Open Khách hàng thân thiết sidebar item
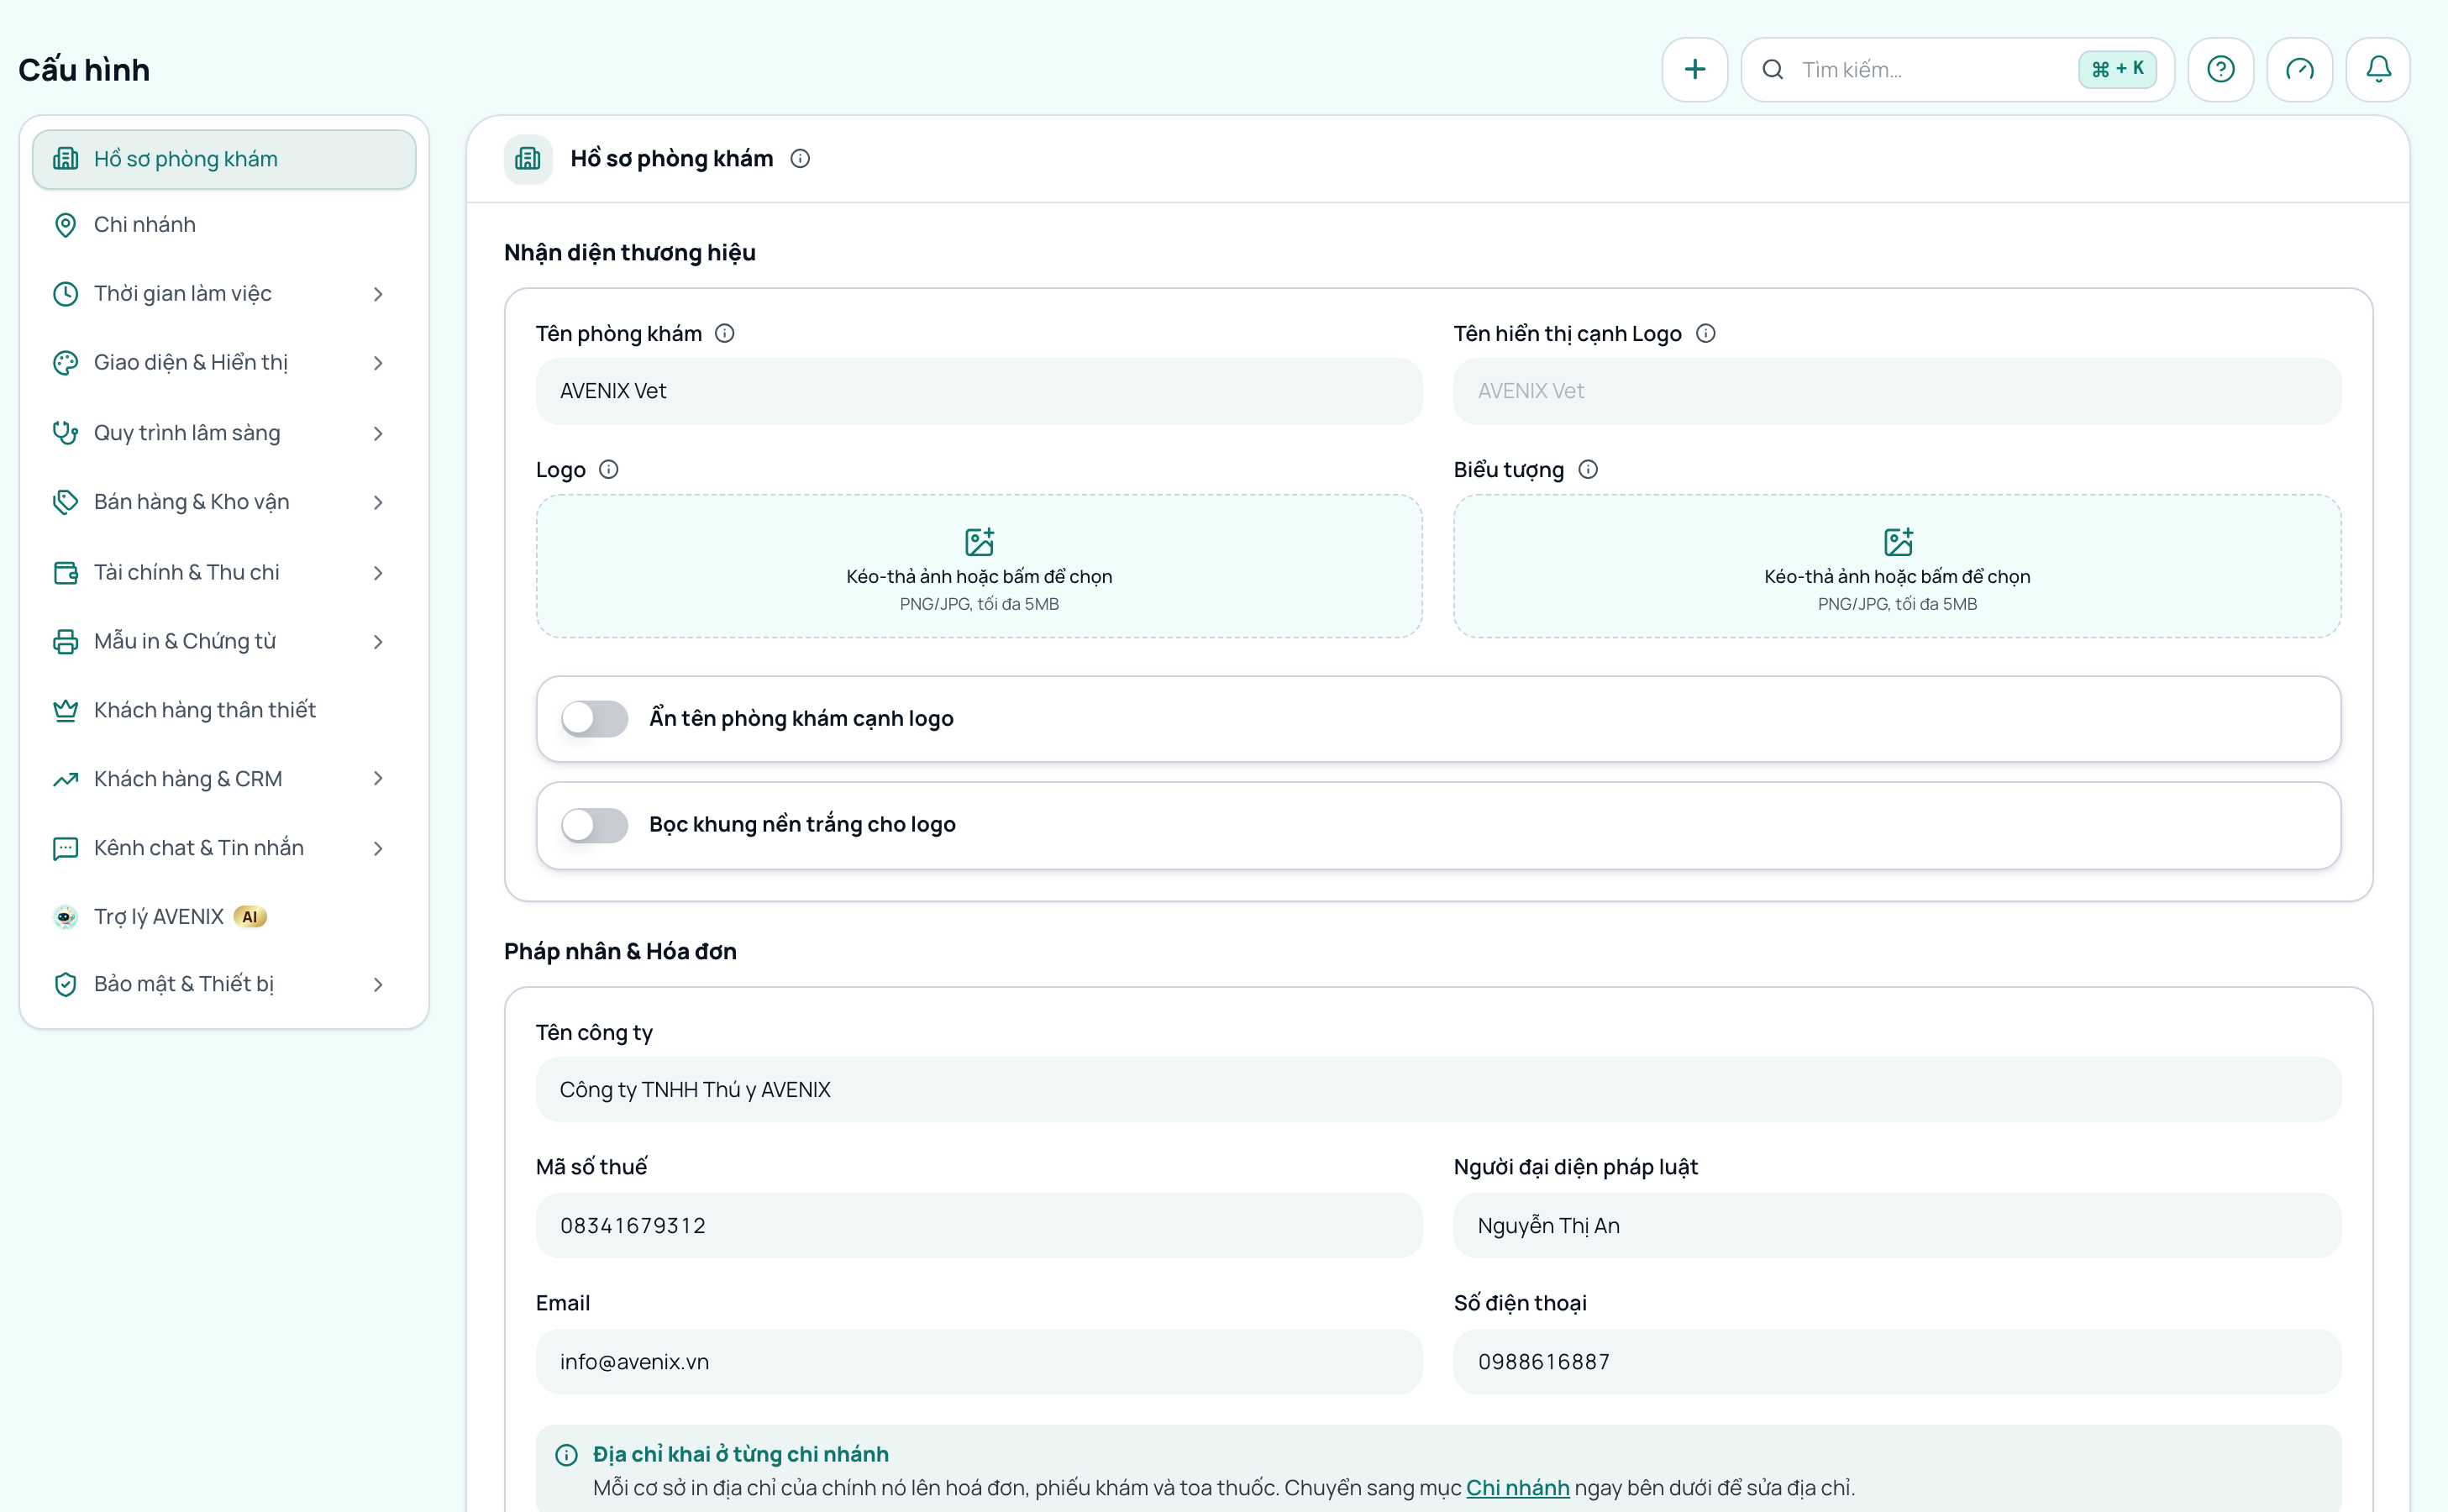The height and width of the screenshot is (1512, 2448). 224,710
